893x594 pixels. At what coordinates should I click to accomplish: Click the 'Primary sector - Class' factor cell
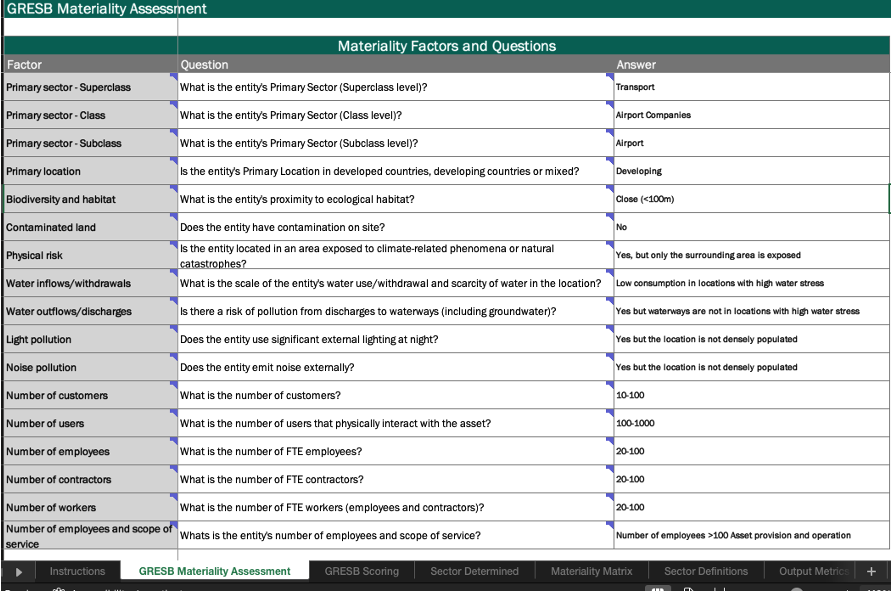coord(91,115)
